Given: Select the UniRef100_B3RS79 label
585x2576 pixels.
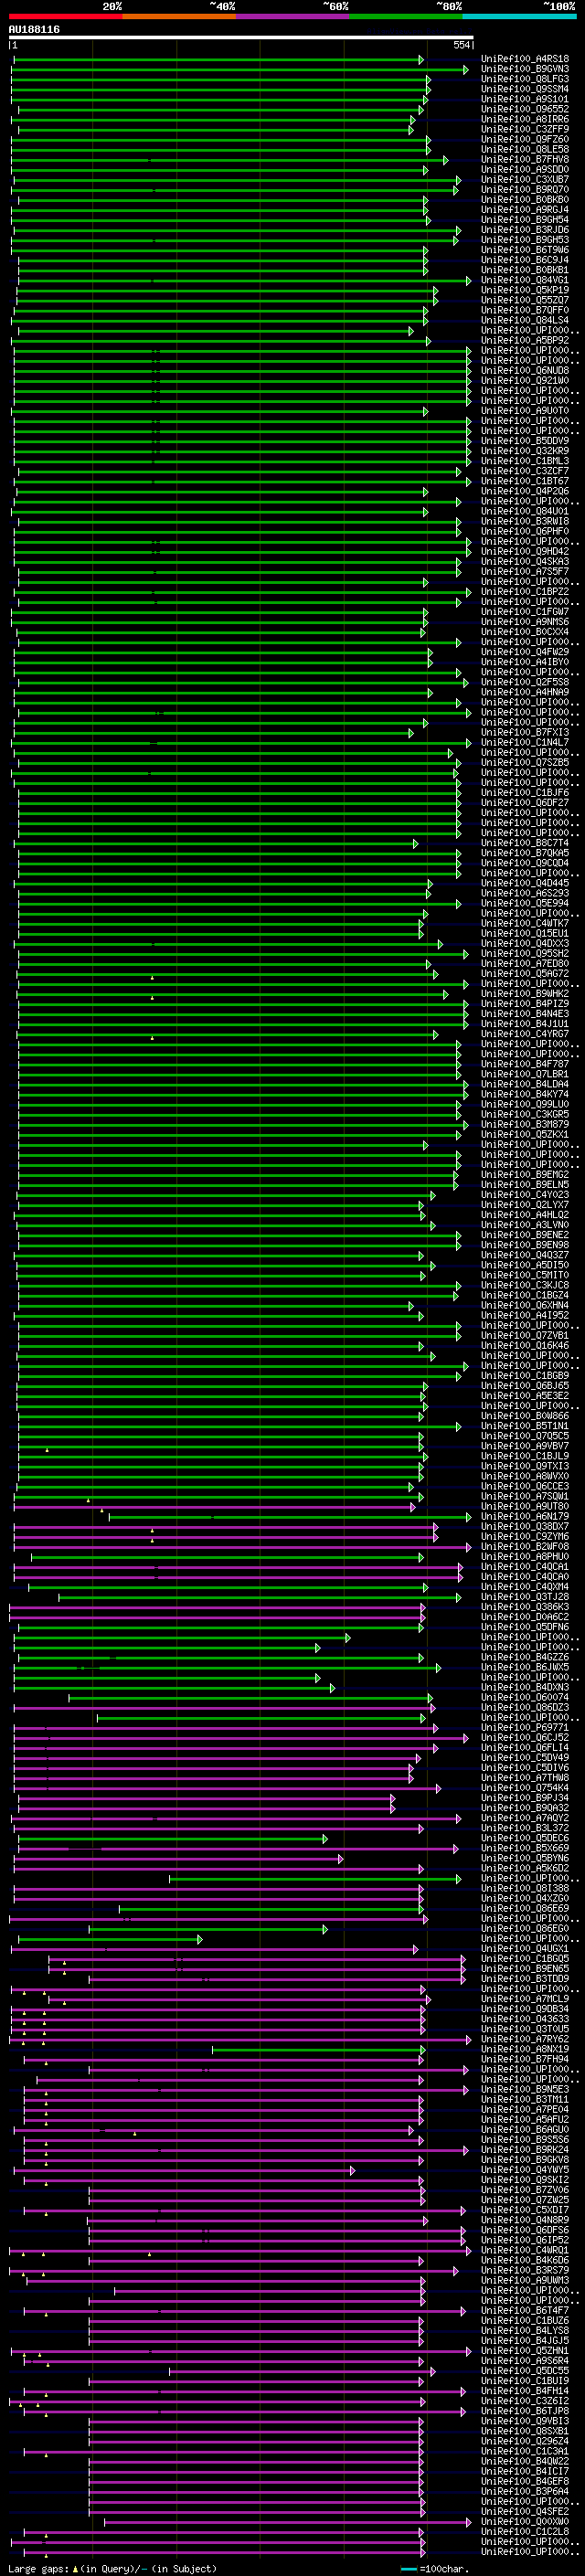Looking at the screenshot, I should 525,2270.
